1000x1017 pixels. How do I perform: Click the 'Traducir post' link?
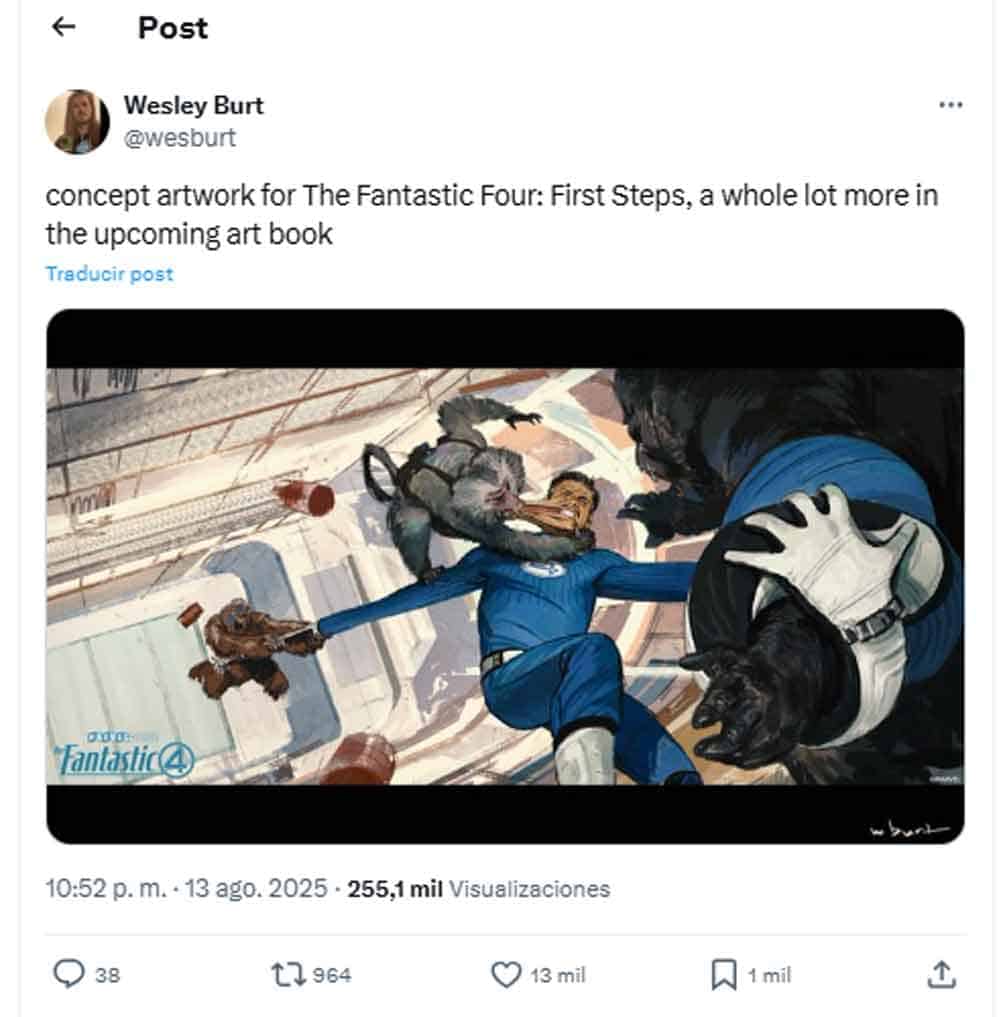pyautogui.click(x=109, y=274)
